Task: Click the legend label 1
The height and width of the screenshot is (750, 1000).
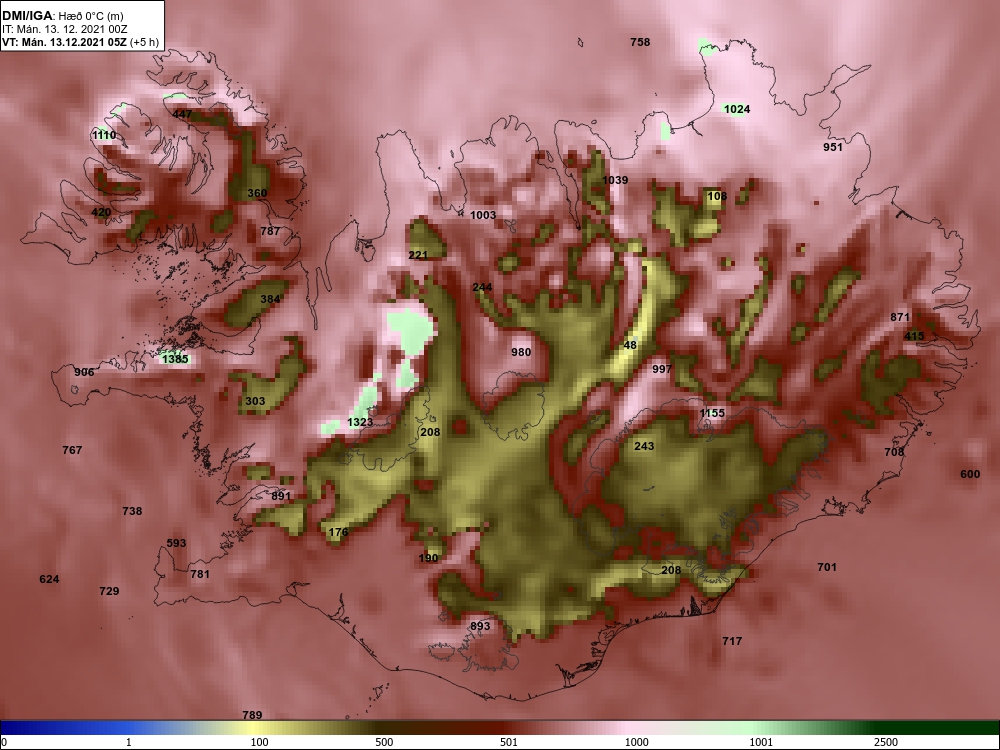Action: (129, 742)
